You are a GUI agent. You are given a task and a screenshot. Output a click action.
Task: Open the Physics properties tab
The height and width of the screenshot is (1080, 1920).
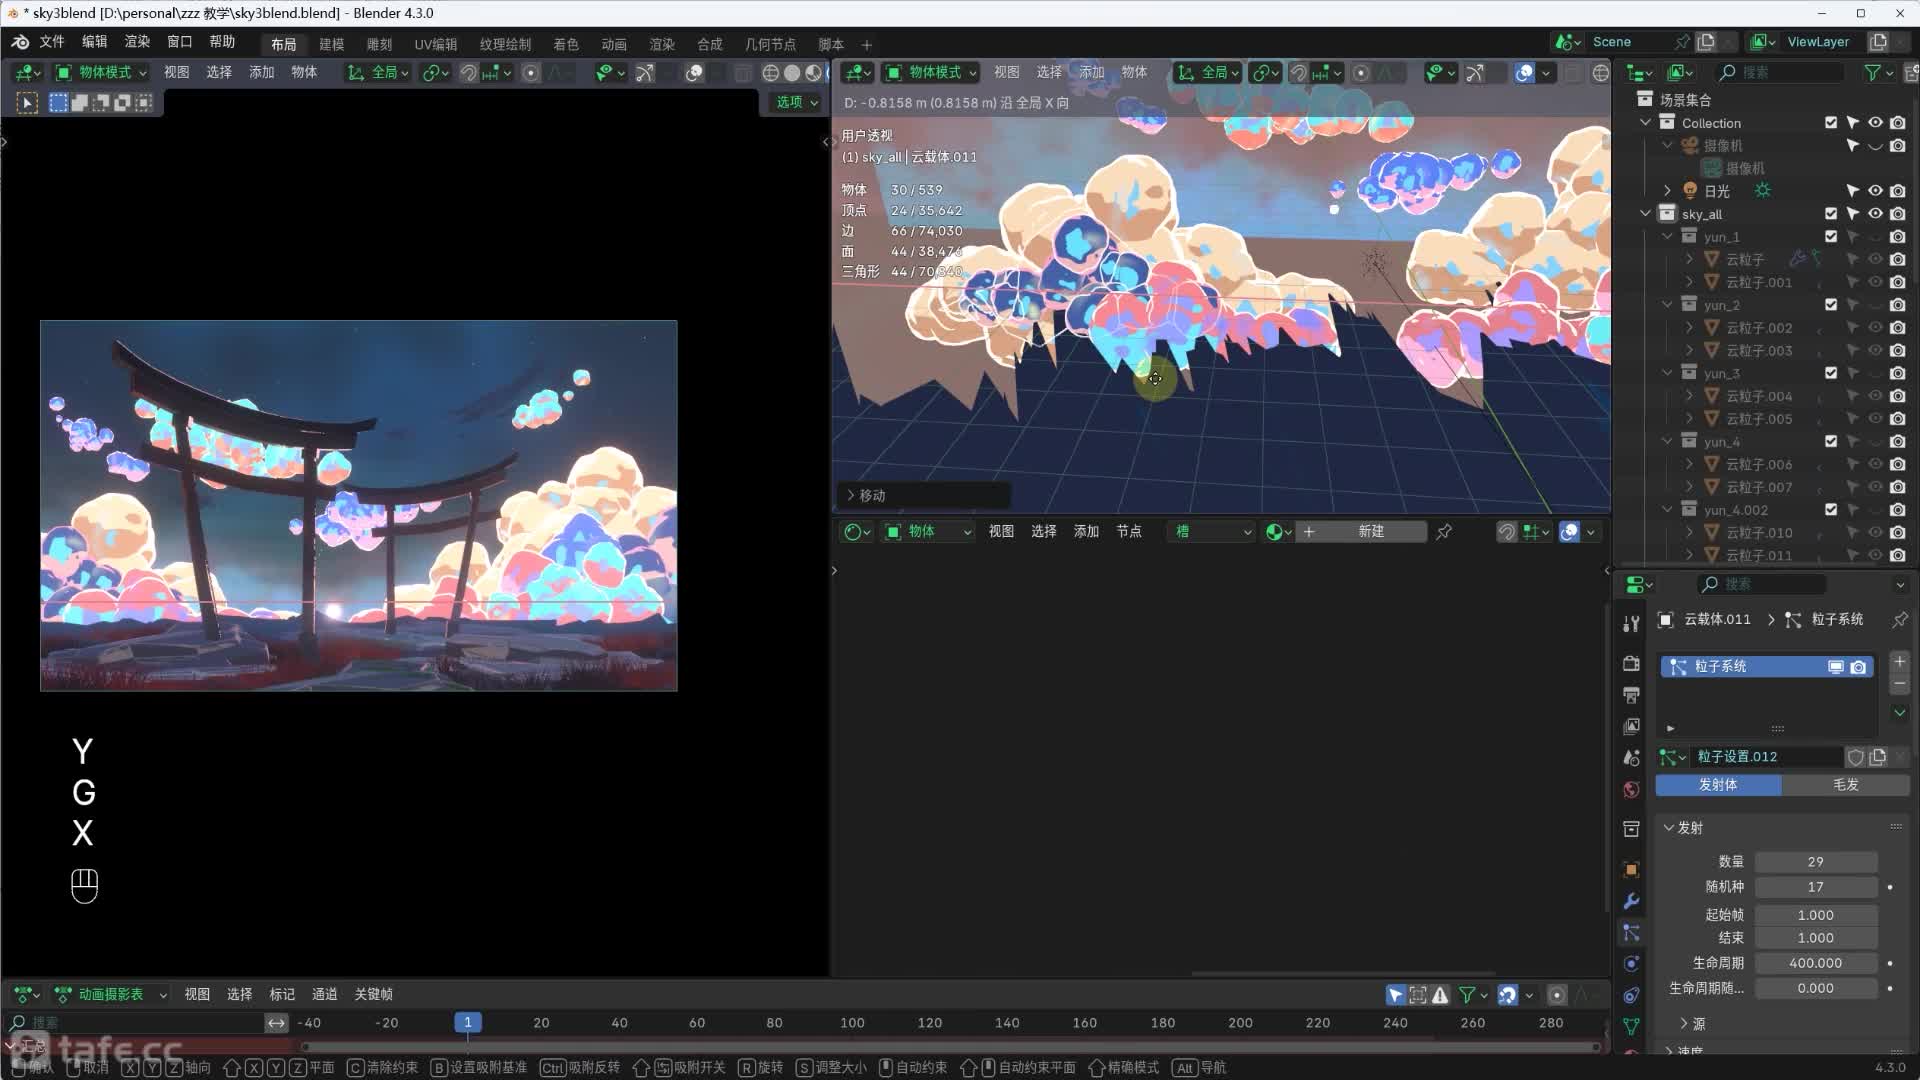1631,964
